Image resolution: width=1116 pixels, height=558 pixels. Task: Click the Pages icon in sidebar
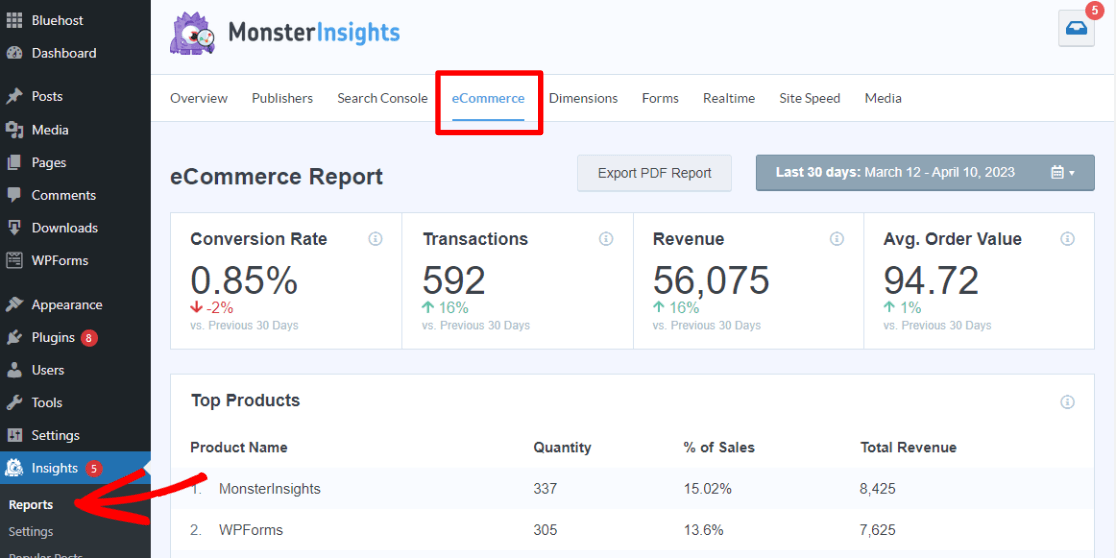point(14,163)
